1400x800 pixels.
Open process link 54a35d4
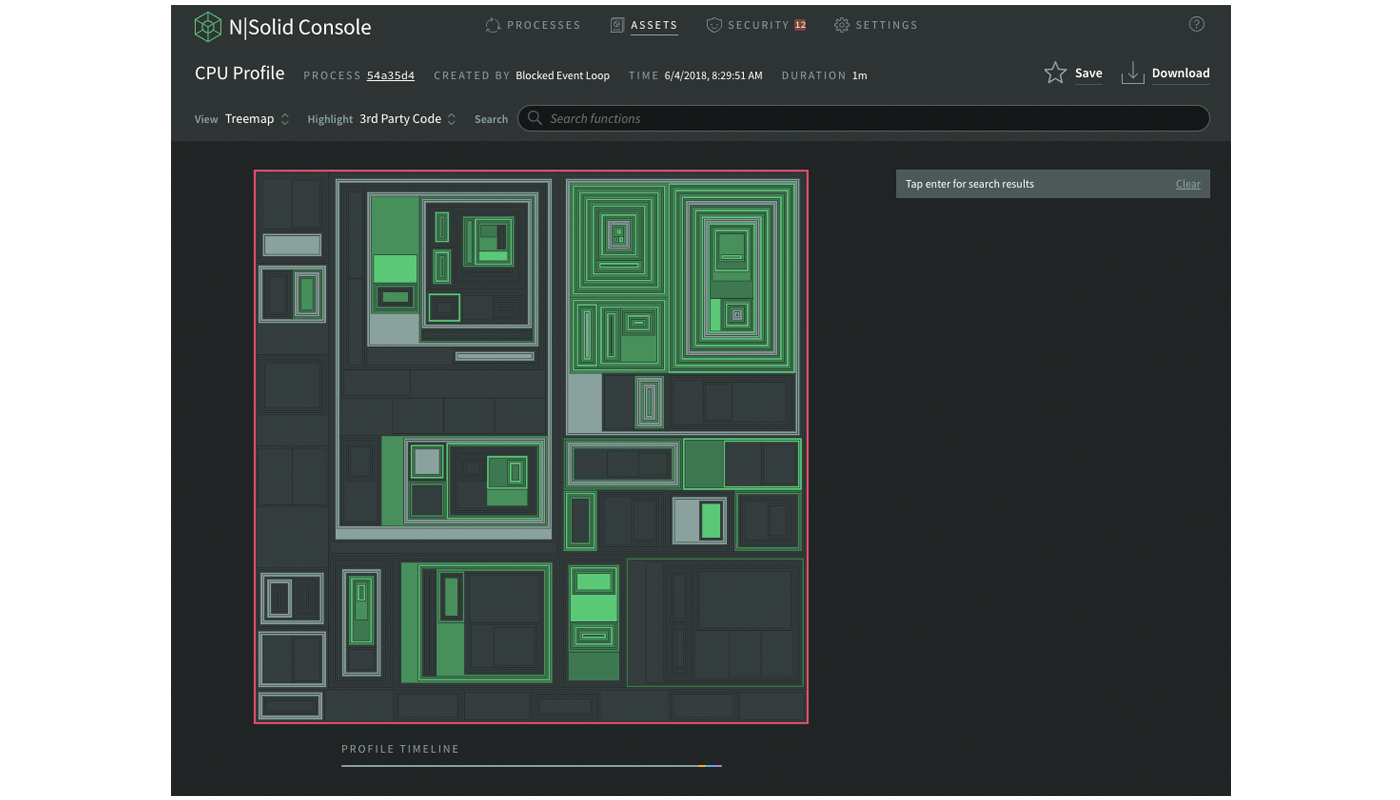click(x=390, y=76)
